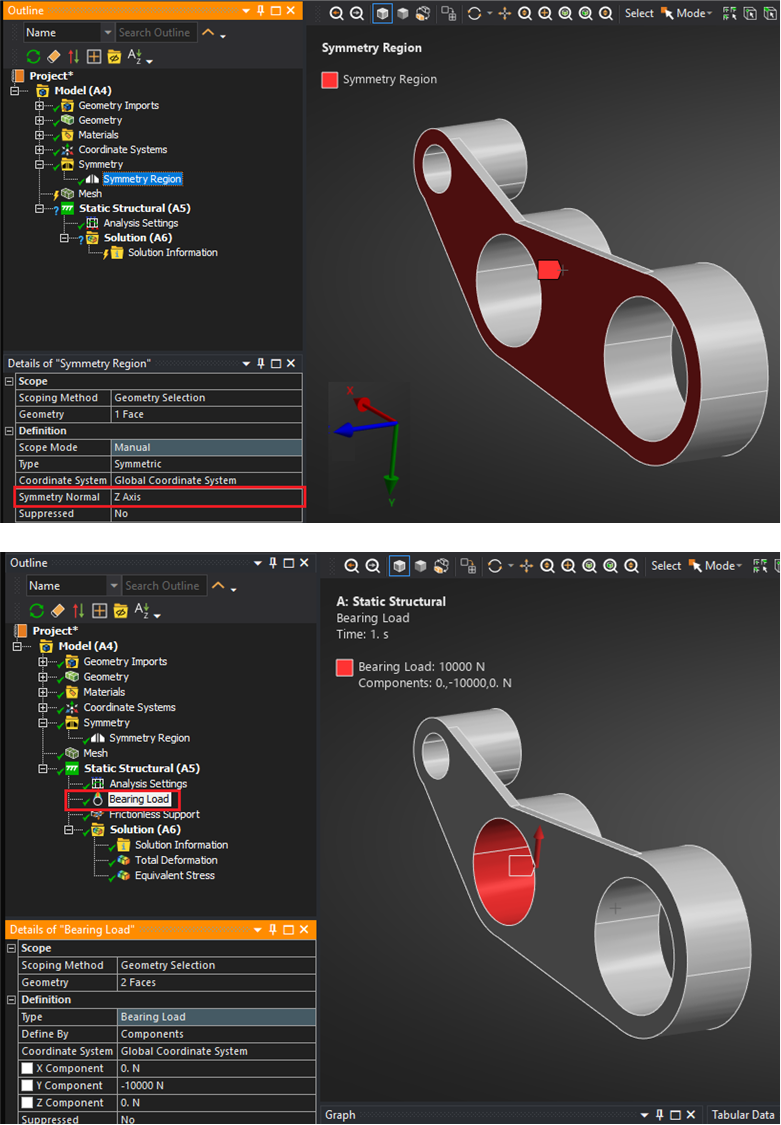Activate the Pan cross-arrows tool in Symmetry Region window
The width and height of the screenshot is (781, 1125).
[x=505, y=14]
